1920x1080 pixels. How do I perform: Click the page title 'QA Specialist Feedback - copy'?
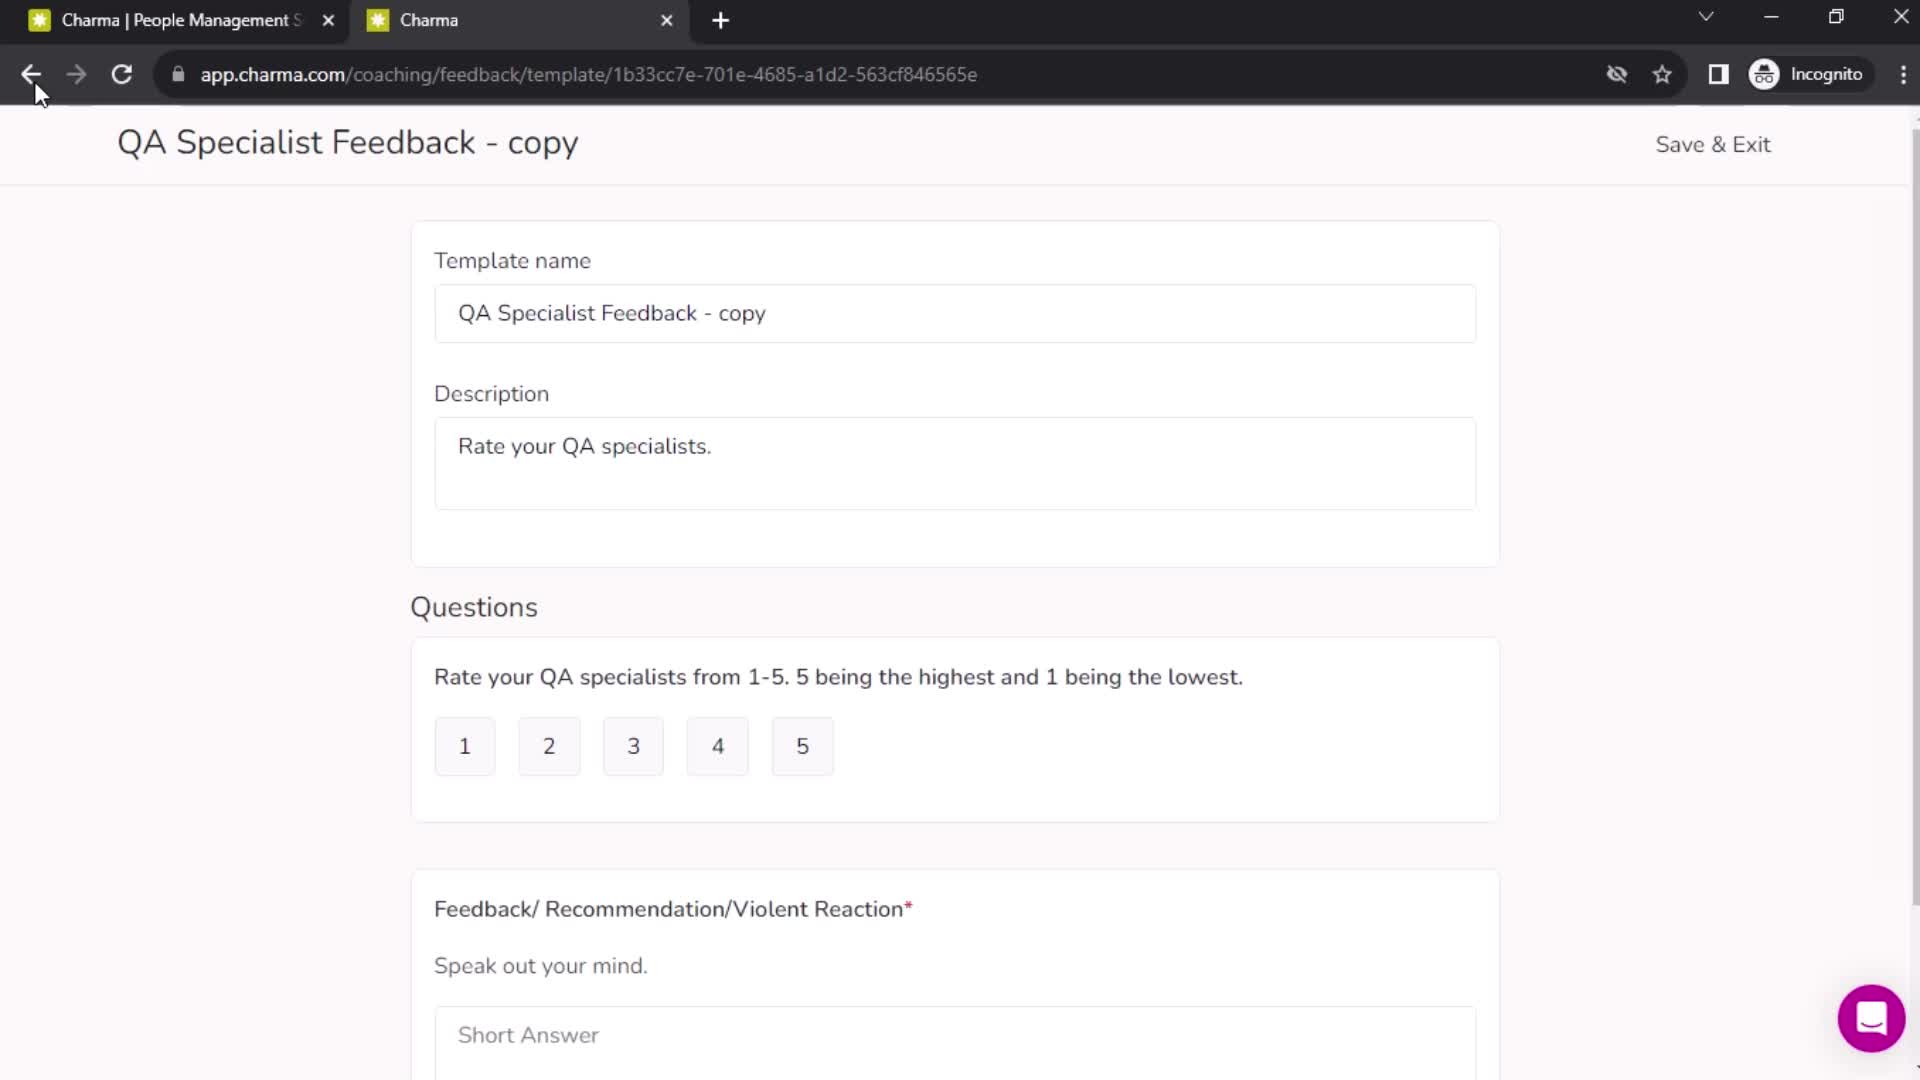coord(347,143)
